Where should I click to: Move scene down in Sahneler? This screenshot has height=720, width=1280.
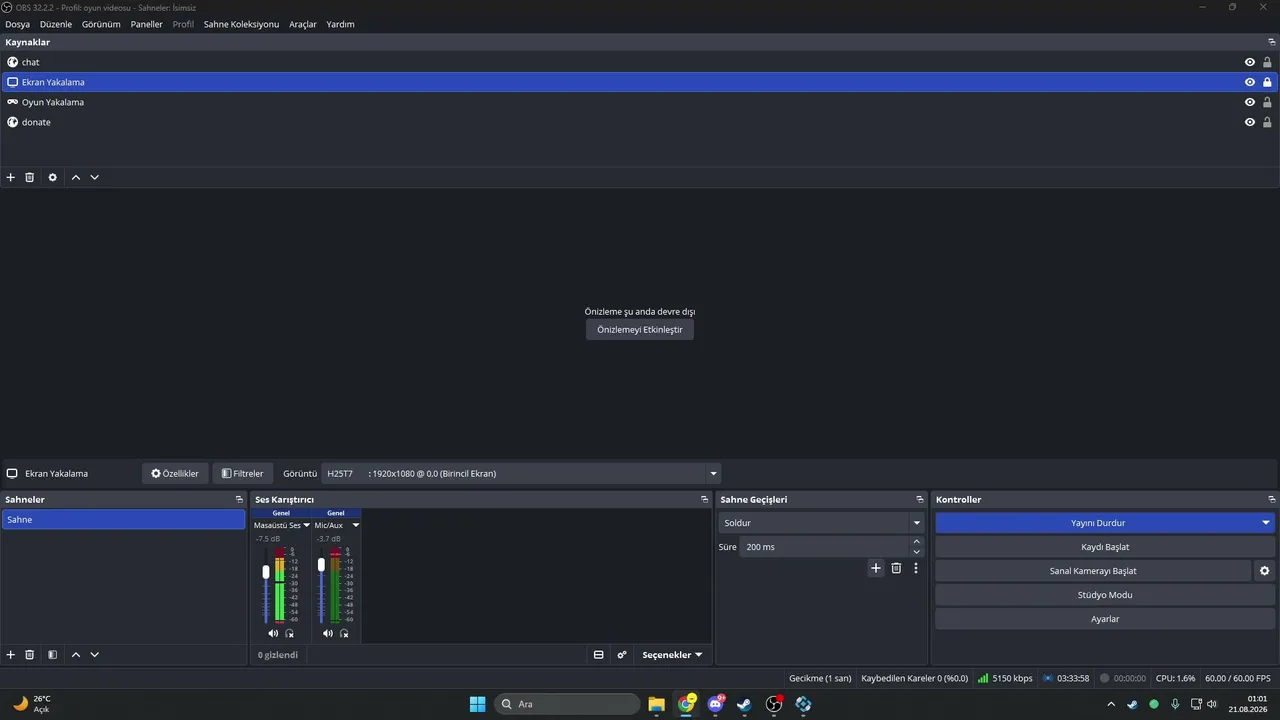95,655
